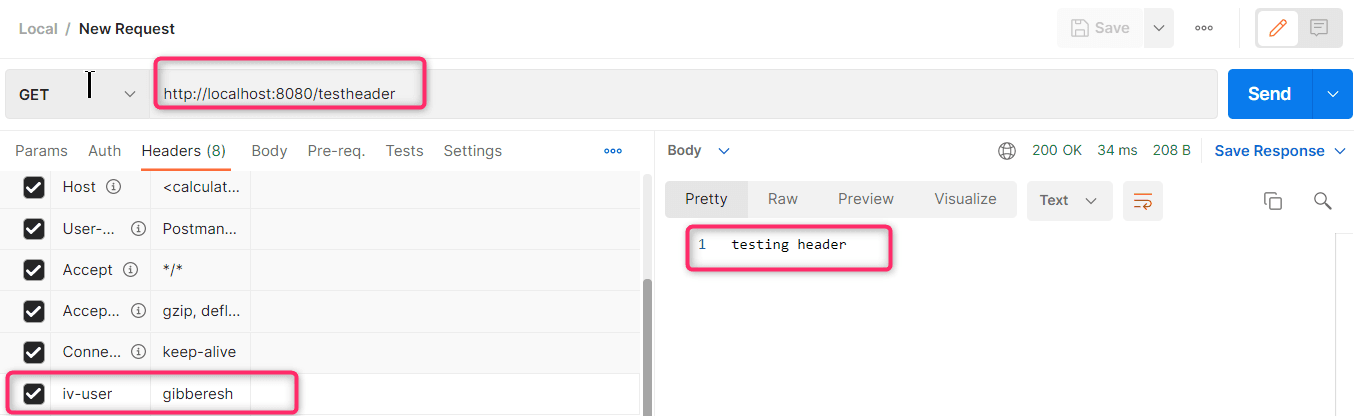Screen dimensions: 1354x416
Task: Click the '<calculat...' Host value cell
Action: (x=200, y=187)
